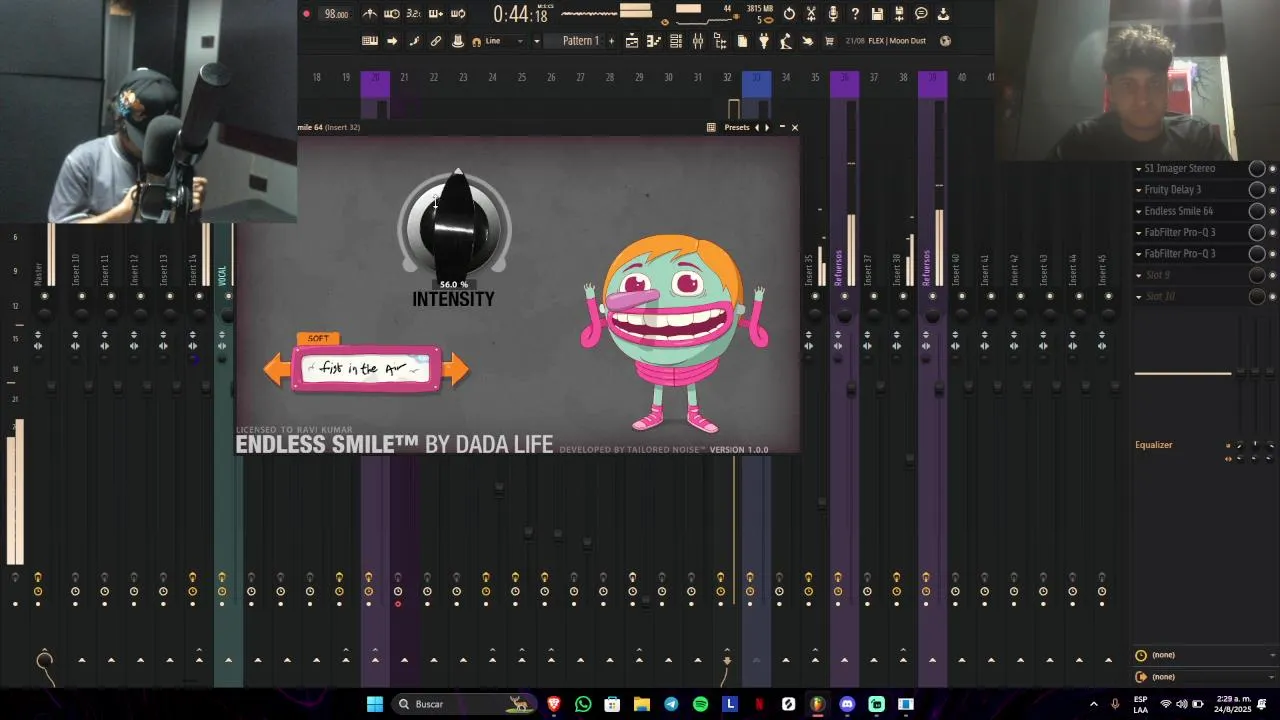Toggle S1 Imager Stereo enable switch
This screenshot has width=1280, height=720.
(x=1272, y=169)
